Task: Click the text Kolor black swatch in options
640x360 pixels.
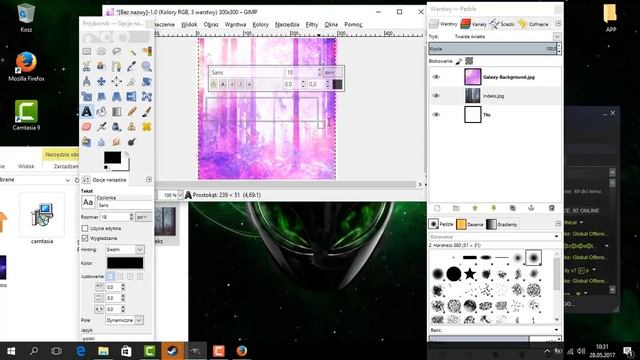Action: tap(125, 263)
